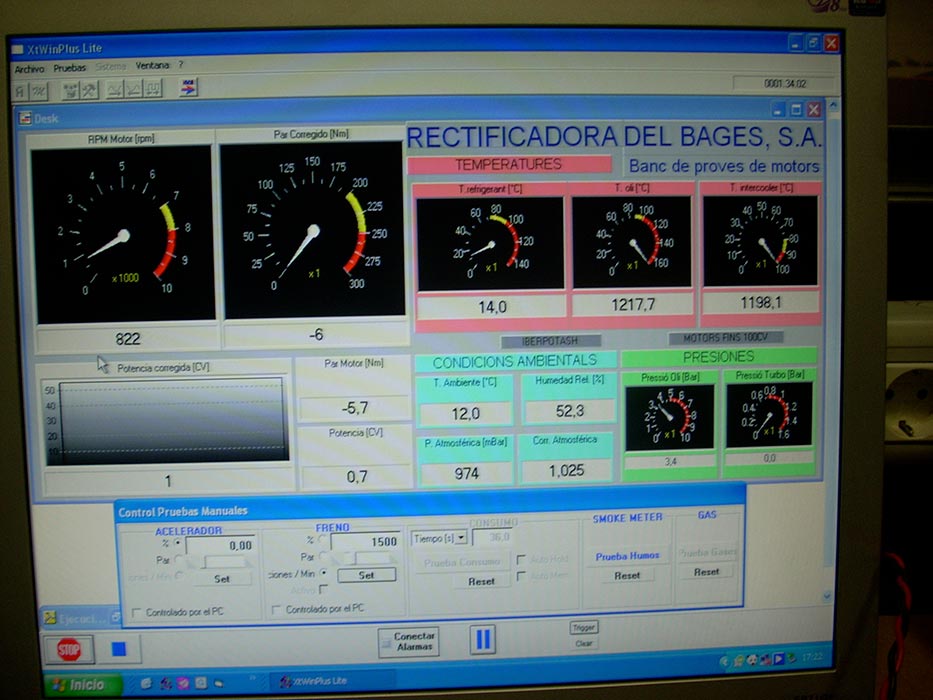Click the XtWinPlus Lite taskbar button

click(x=332, y=681)
